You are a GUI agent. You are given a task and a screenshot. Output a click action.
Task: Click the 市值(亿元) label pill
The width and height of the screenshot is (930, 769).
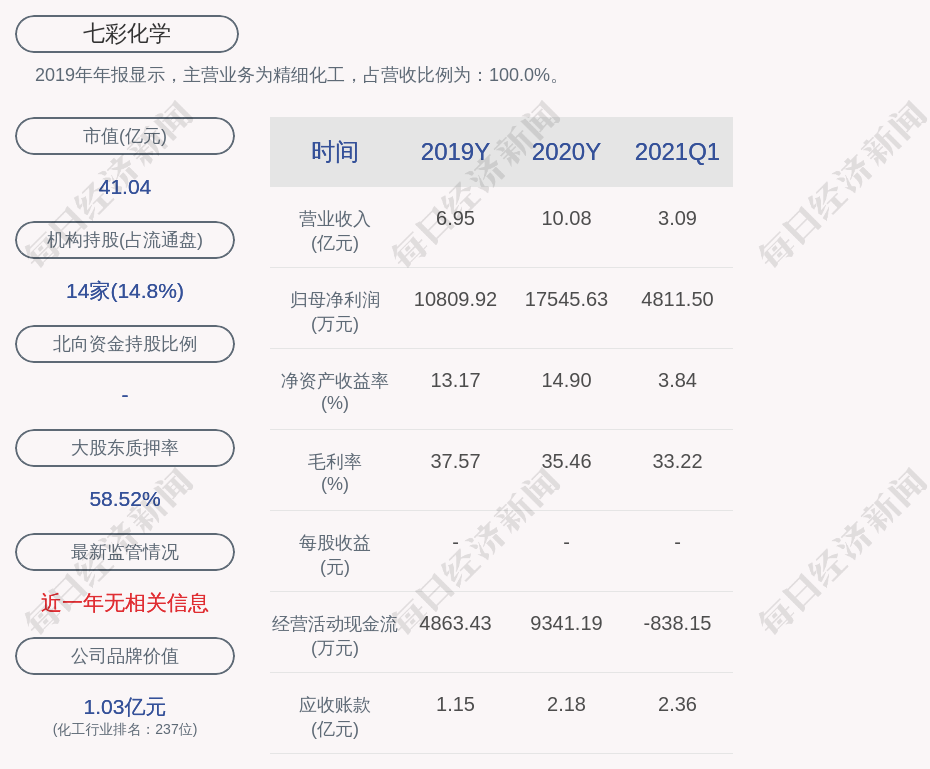(x=125, y=136)
